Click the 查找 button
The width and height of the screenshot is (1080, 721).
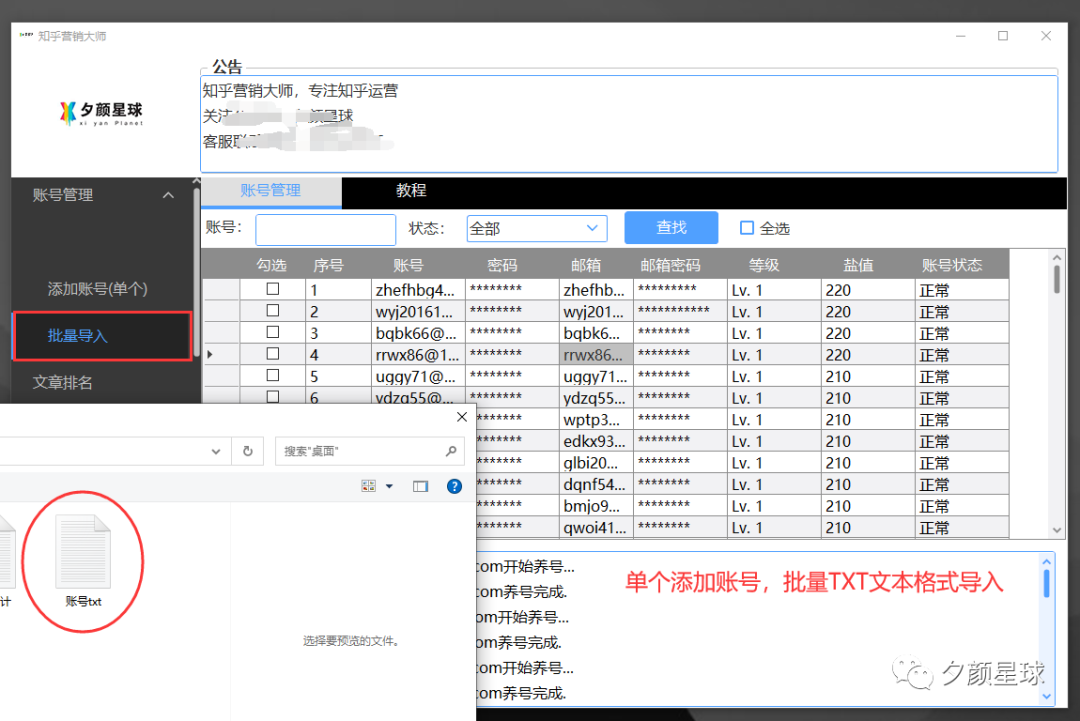coord(672,228)
